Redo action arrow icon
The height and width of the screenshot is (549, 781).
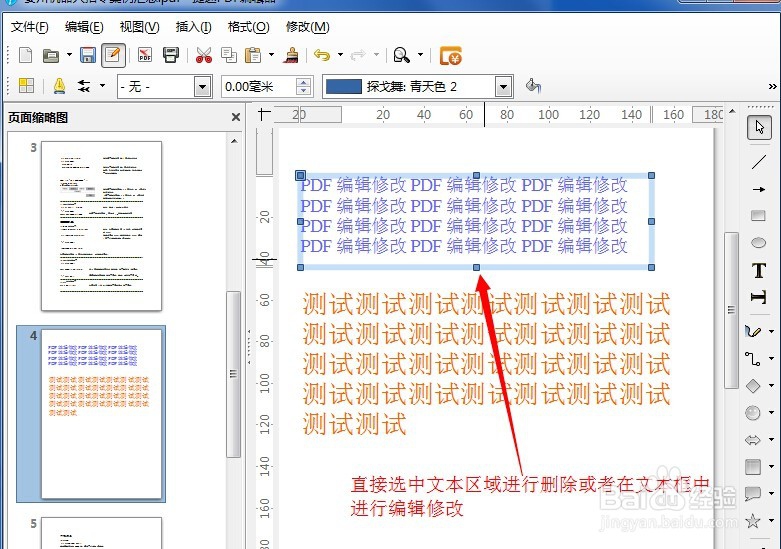pyautogui.click(x=358, y=55)
